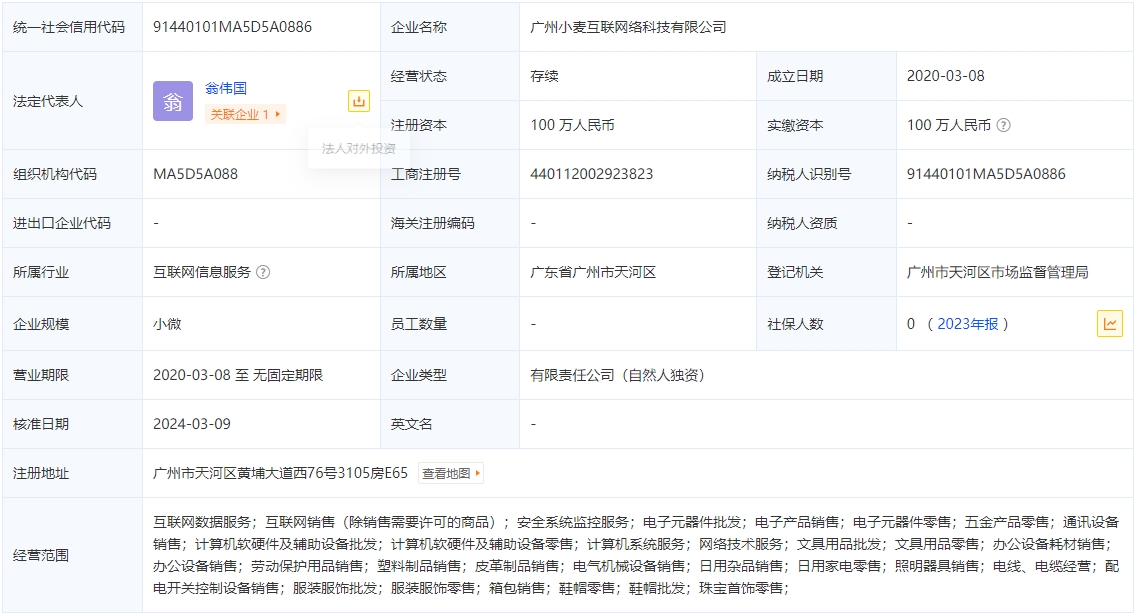Click the 法人对外投资 tooltip popup
This screenshot has width=1136, height=613.
coord(358,148)
